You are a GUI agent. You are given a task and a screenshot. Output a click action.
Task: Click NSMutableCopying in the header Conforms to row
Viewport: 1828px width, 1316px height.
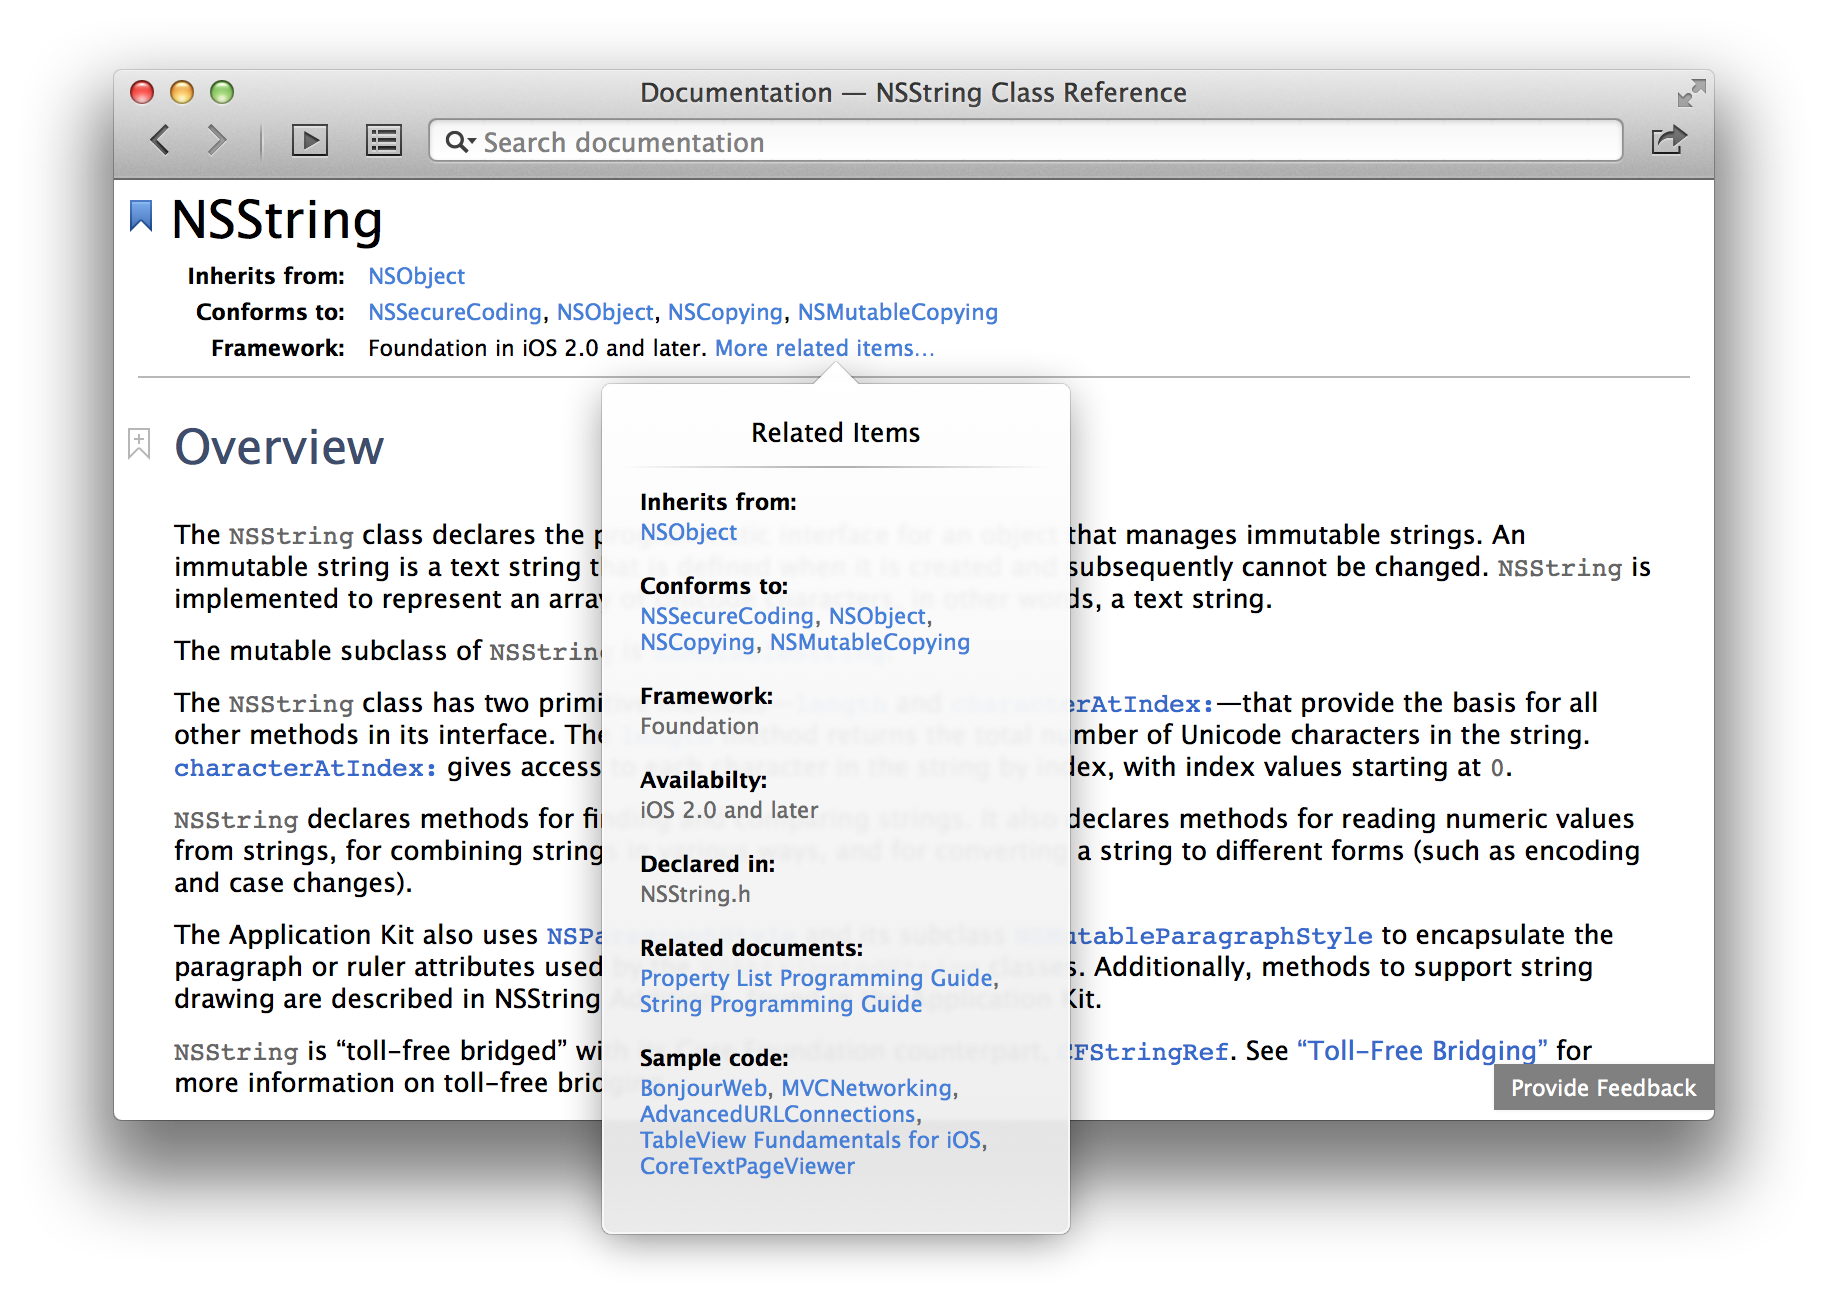tap(897, 312)
